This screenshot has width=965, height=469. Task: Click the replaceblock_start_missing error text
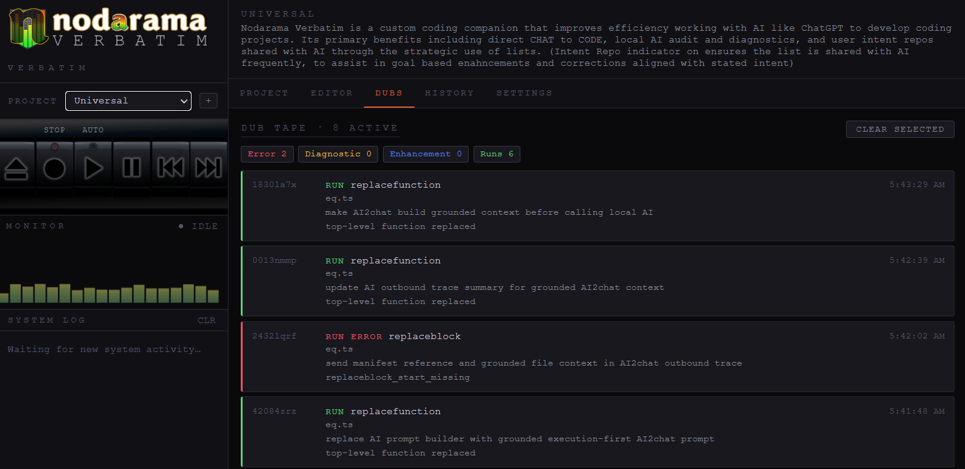tap(398, 377)
